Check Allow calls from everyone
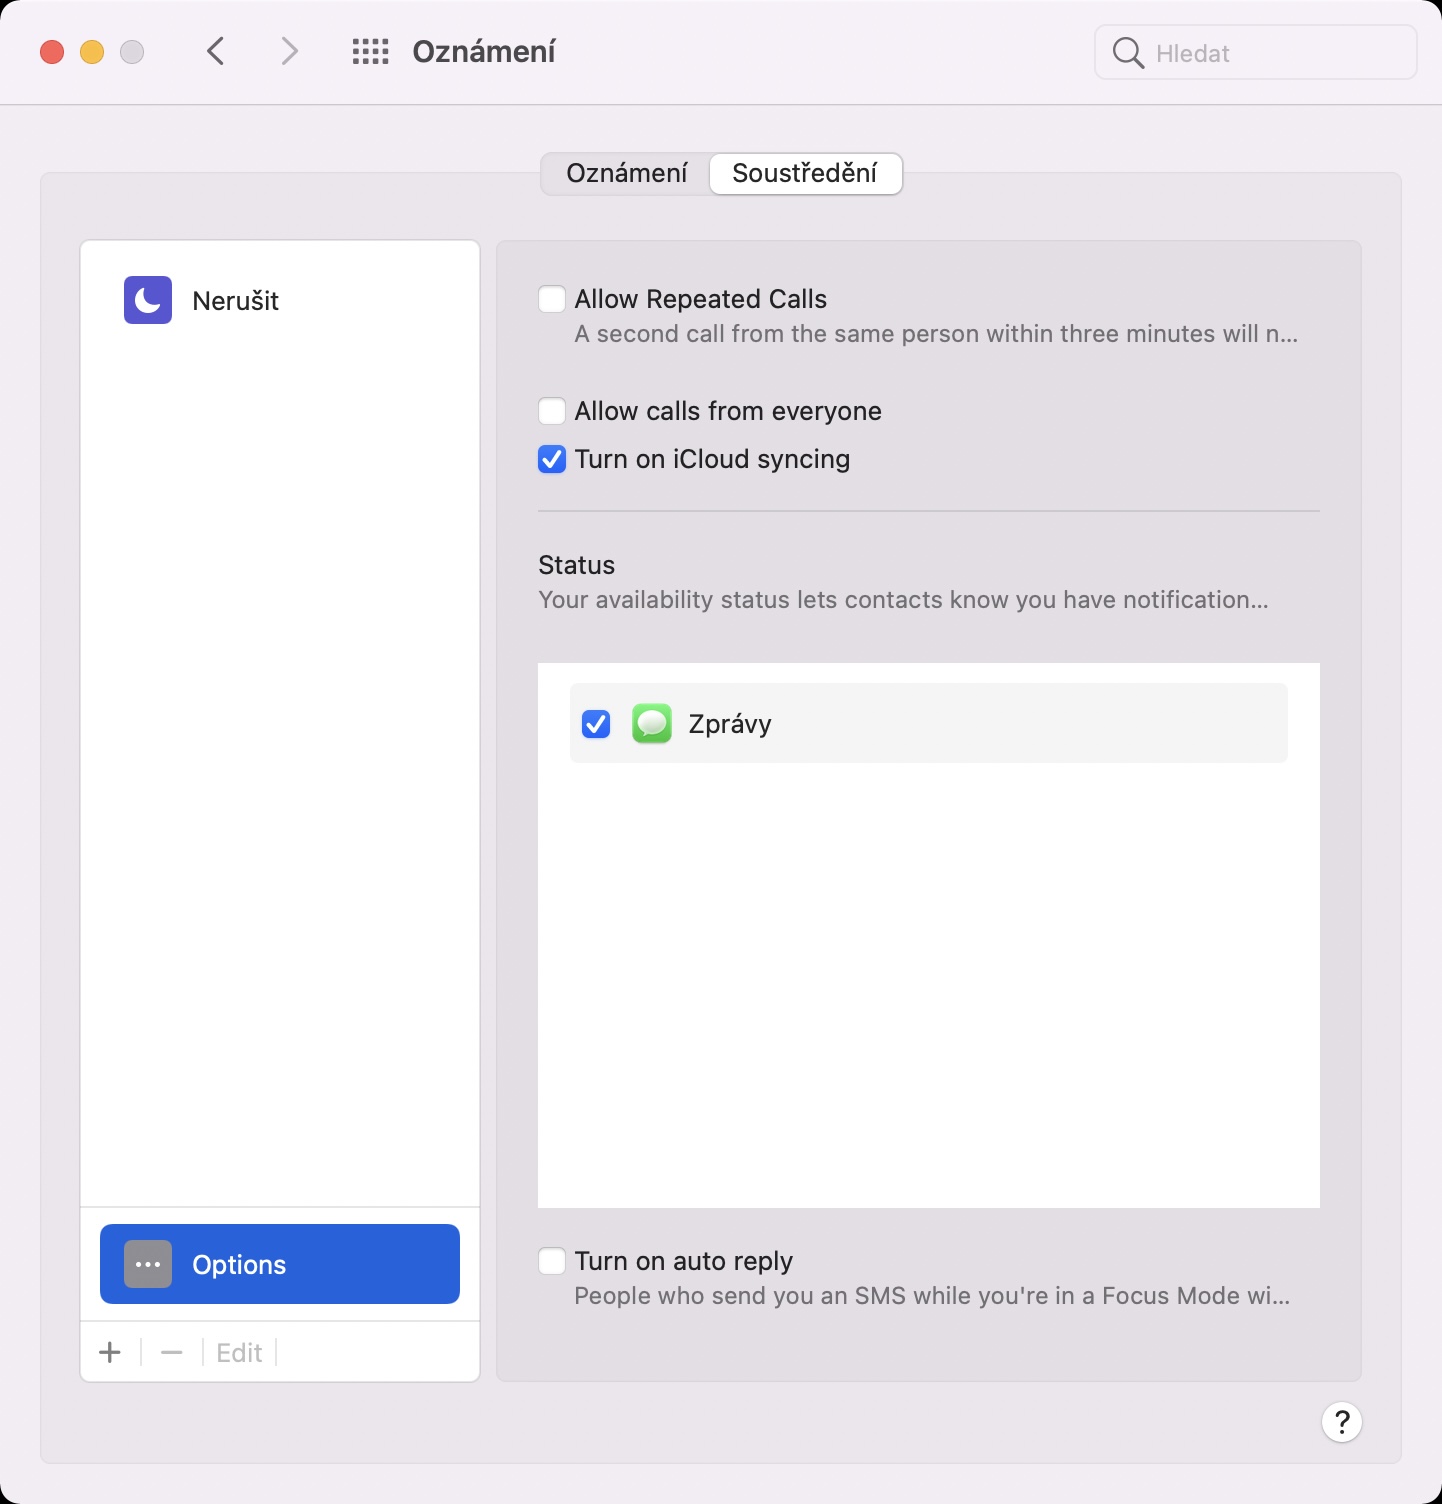 coord(552,411)
